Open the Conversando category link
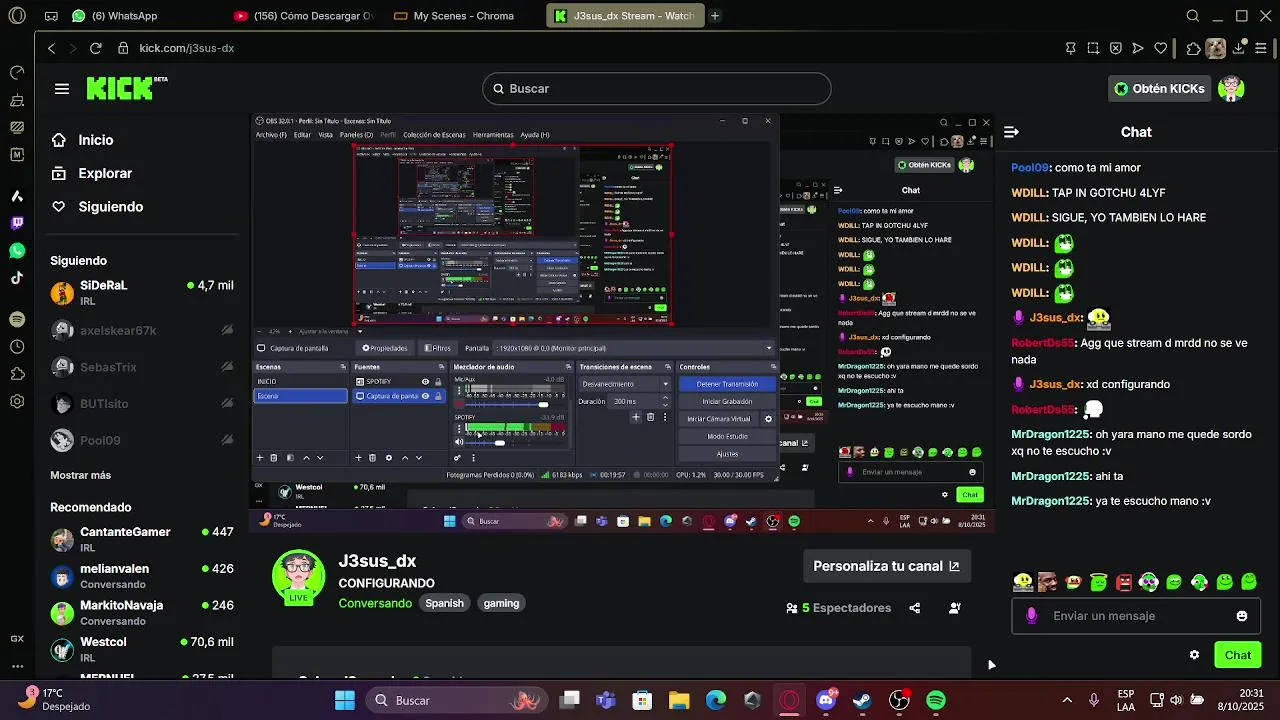Viewport: 1280px width, 720px height. 375,603
